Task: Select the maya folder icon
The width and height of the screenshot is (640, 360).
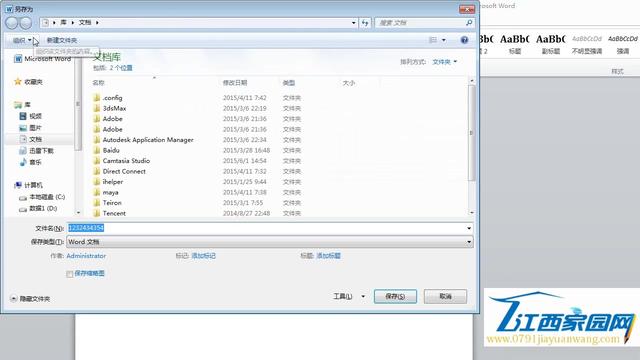Action: [x=97, y=192]
